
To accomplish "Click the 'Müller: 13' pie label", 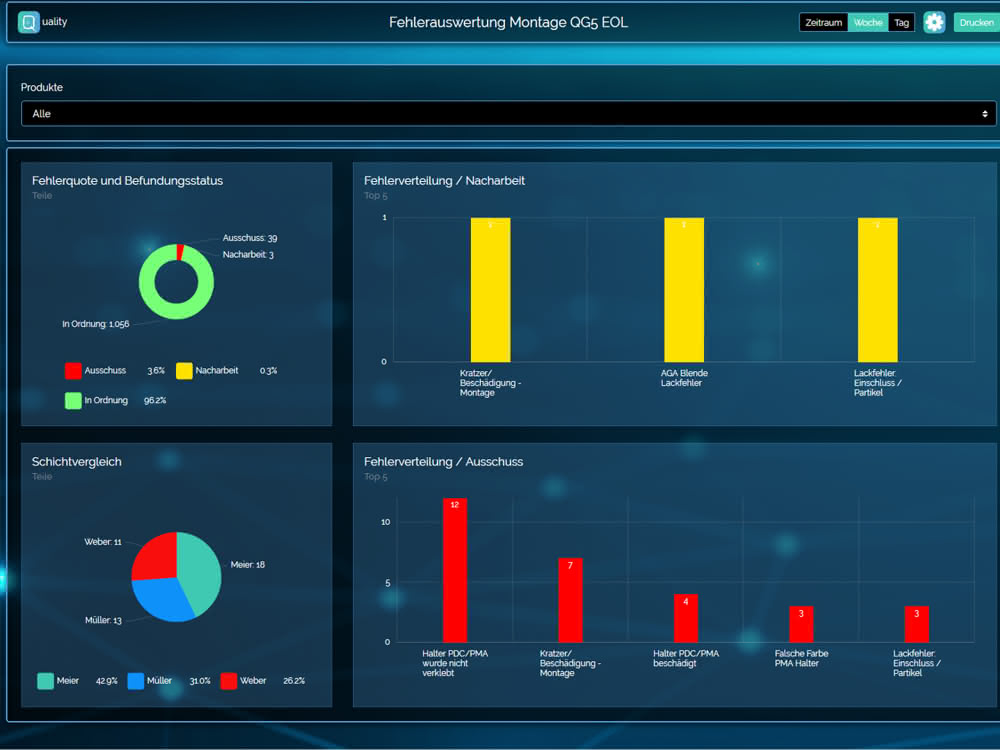I will [x=103, y=620].
